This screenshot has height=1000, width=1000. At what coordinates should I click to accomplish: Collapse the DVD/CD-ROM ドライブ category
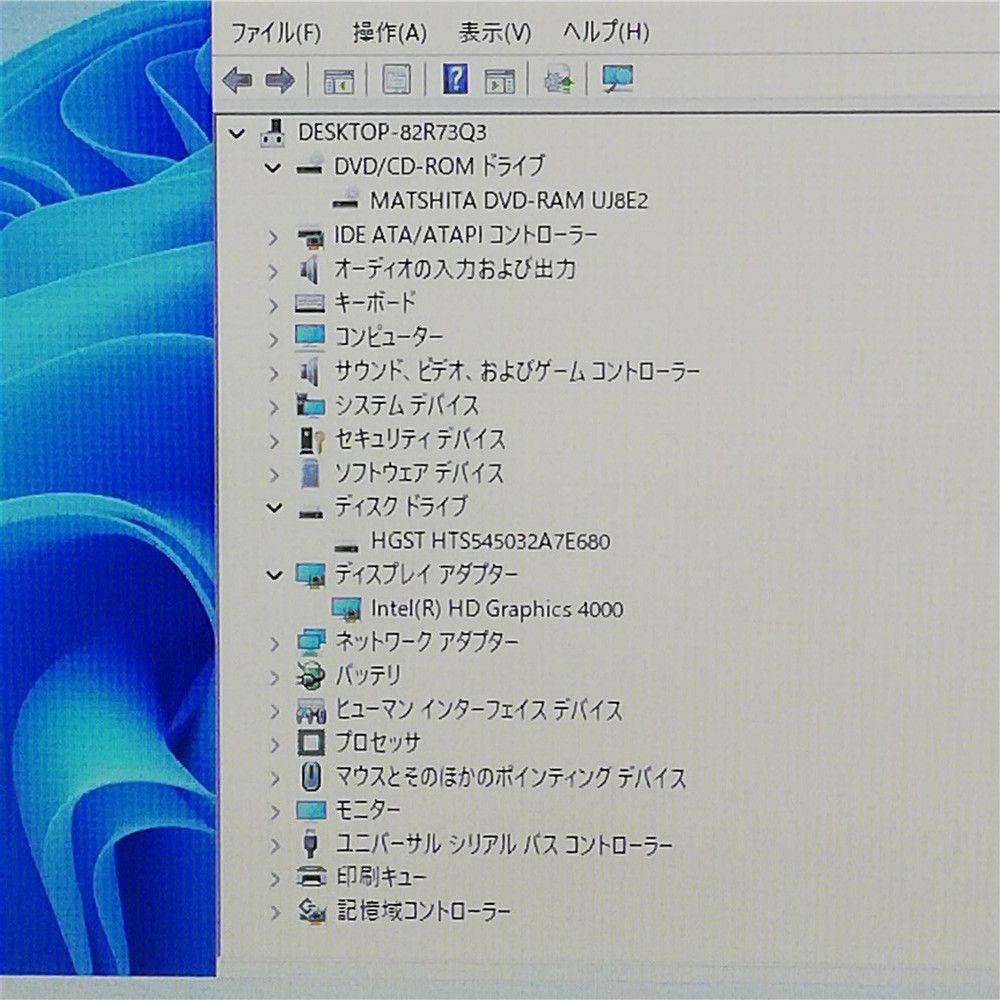273,168
